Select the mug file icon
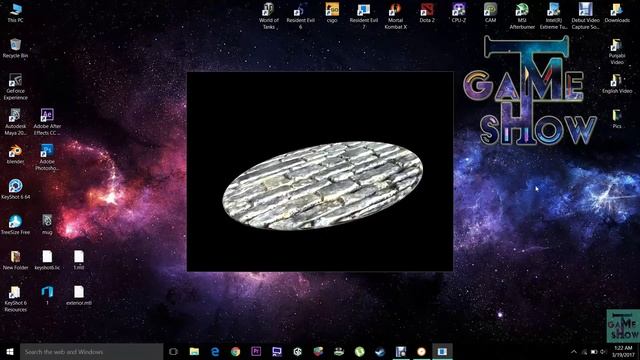640x360 pixels. tap(47, 224)
